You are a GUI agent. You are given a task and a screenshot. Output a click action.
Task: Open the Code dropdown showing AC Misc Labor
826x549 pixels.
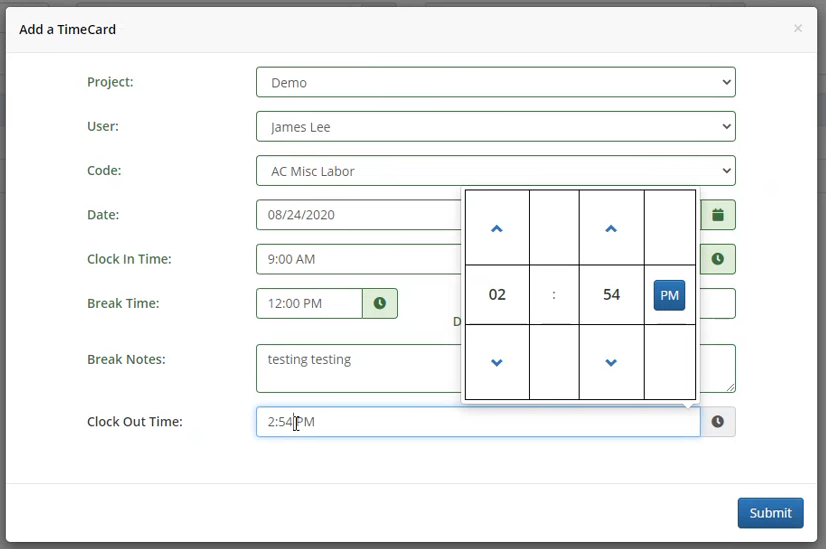[495, 171]
